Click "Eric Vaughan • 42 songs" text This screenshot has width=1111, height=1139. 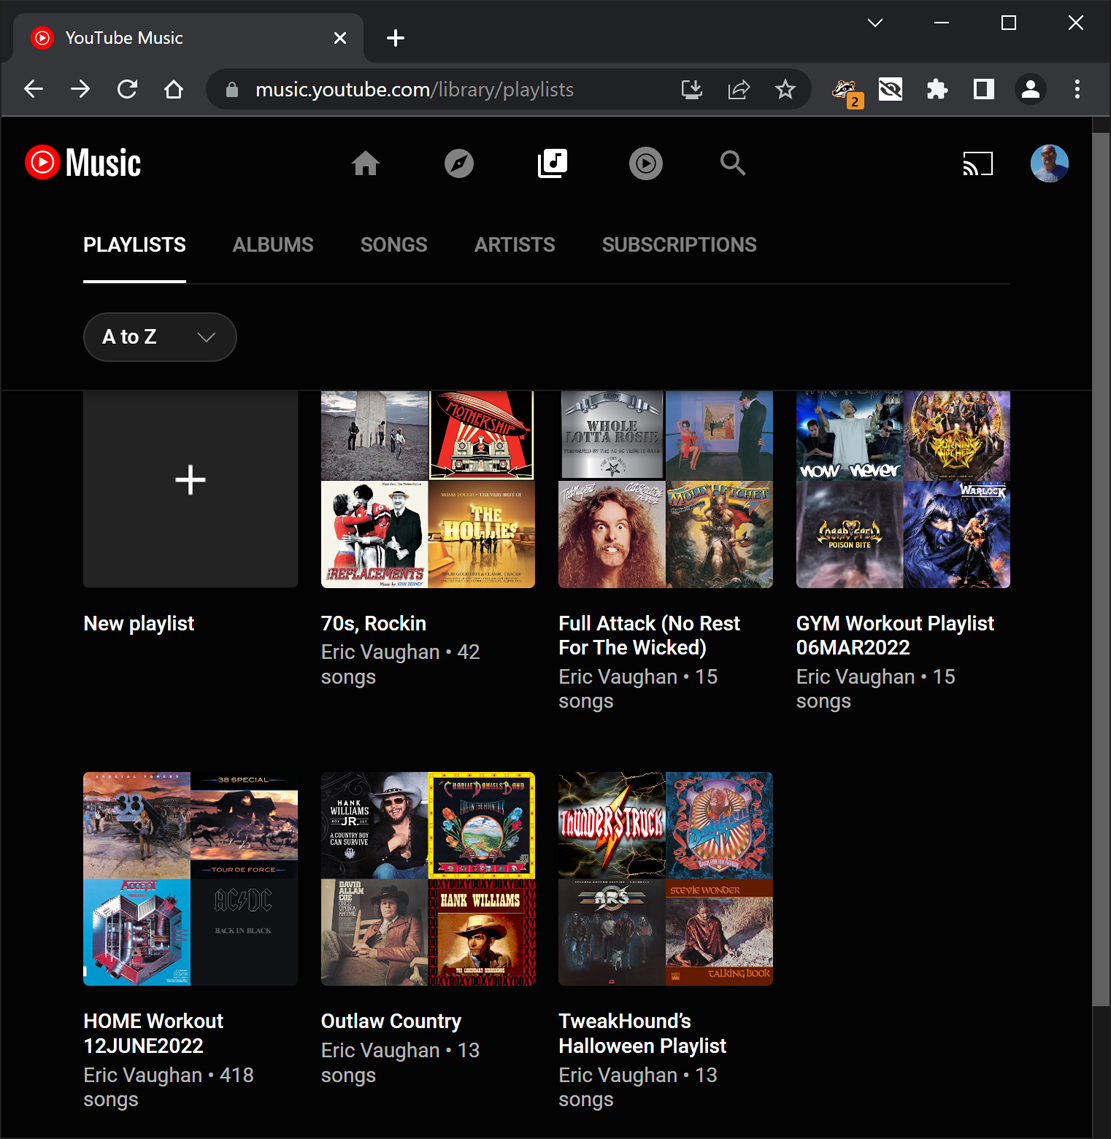click(x=400, y=664)
